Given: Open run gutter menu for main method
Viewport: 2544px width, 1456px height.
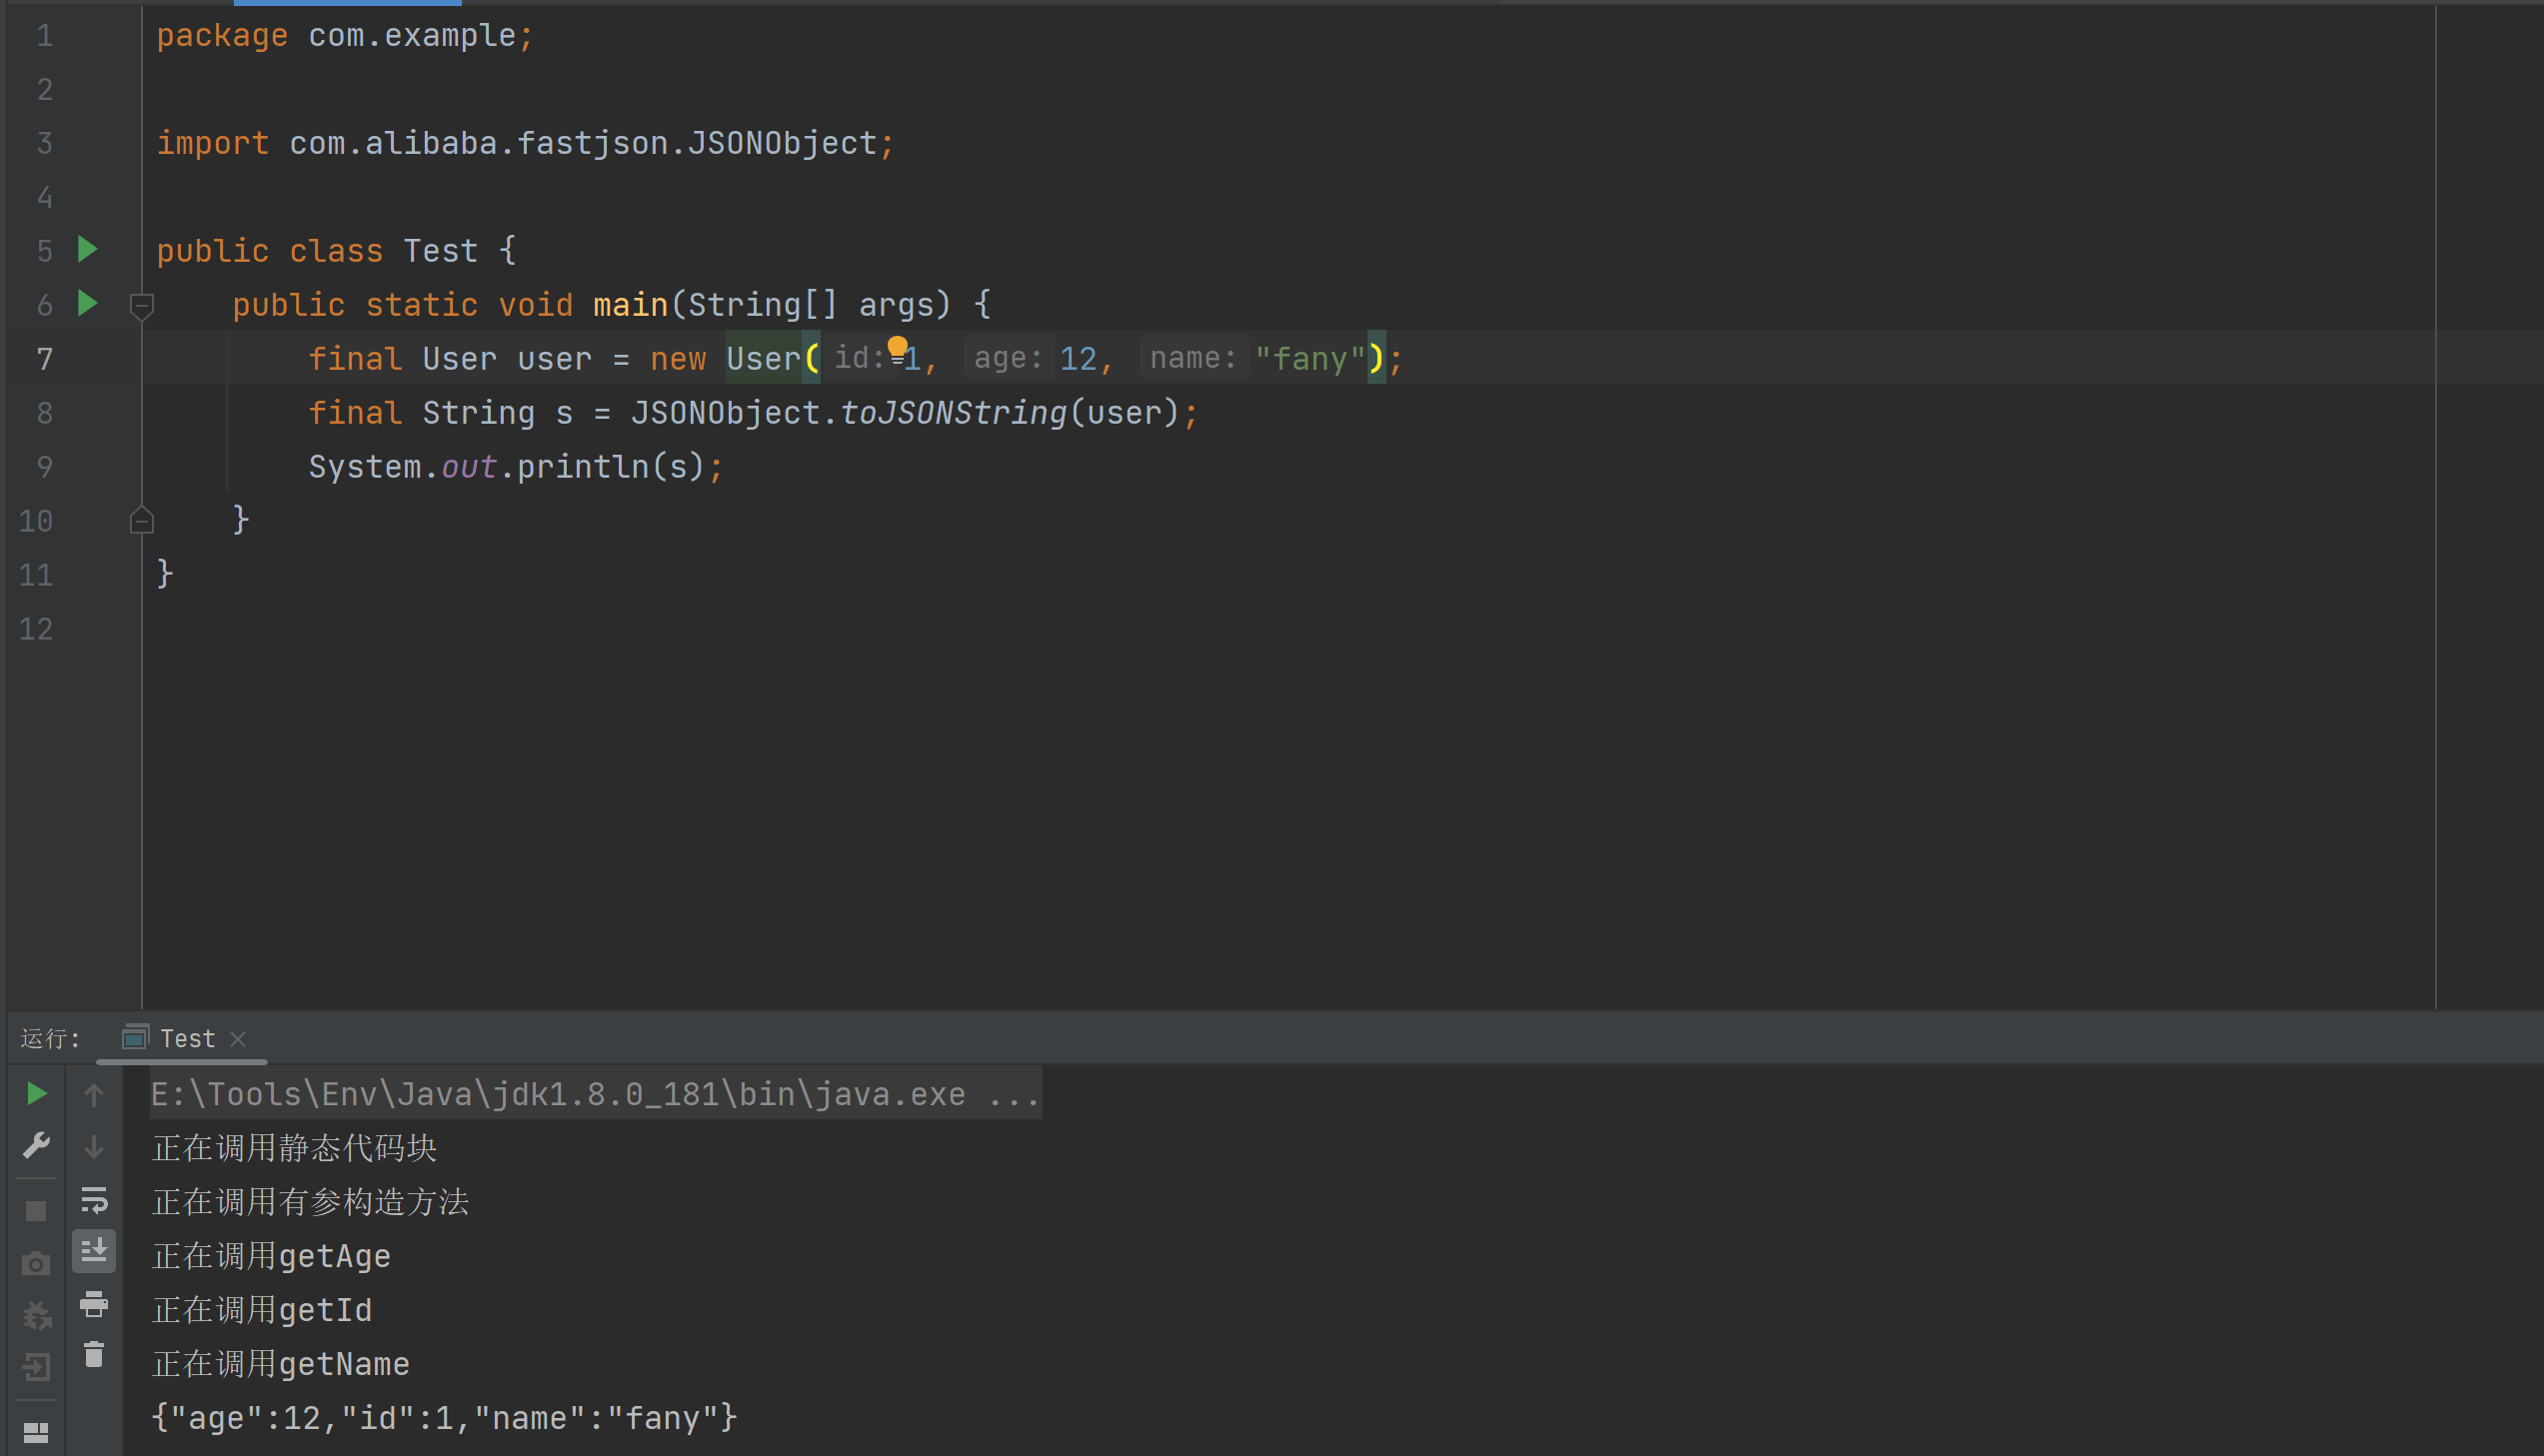Looking at the screenshot, I should click(88, 303).
